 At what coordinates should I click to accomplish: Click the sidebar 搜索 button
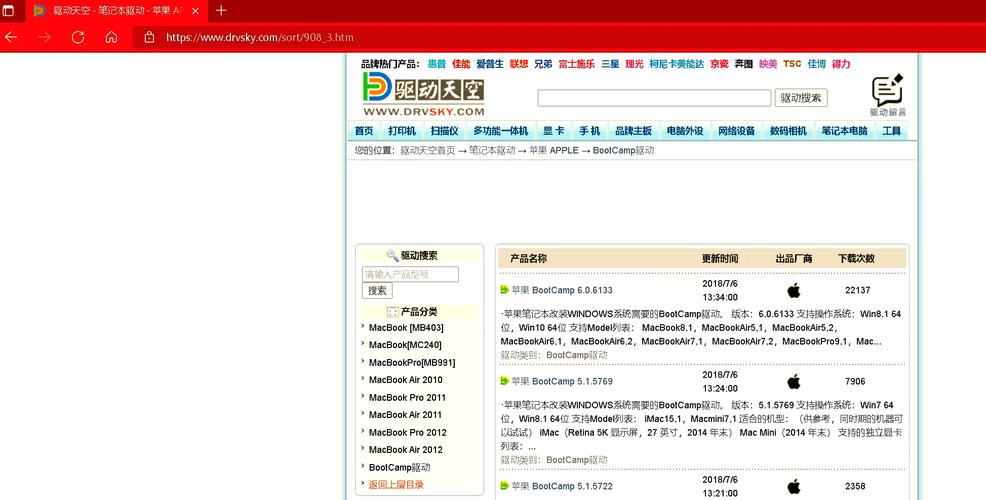click(x=377, y=291)
